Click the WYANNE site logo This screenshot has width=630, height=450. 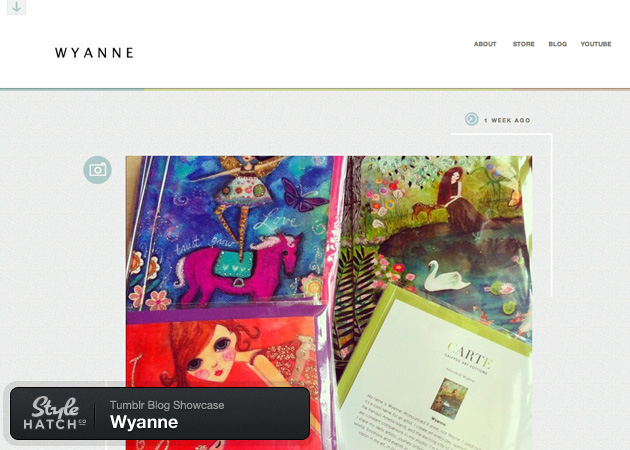94,53
